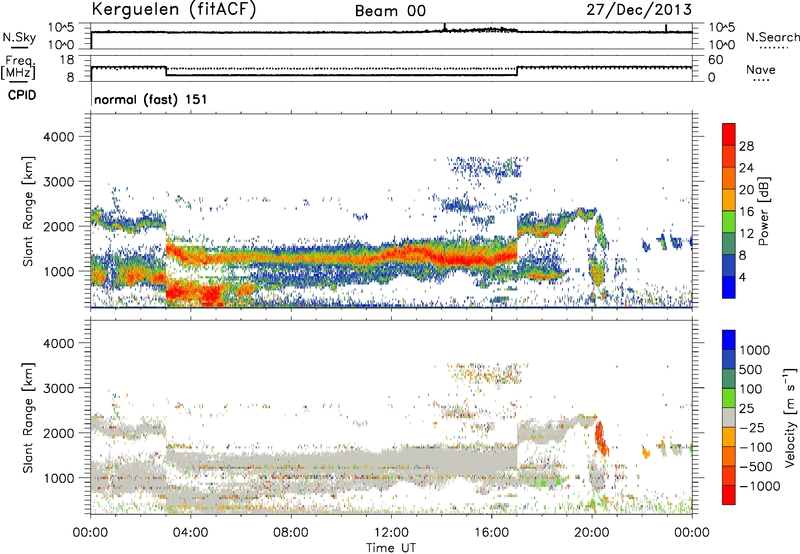Click the blue bottom of power colorbar

tap(729, 287)
